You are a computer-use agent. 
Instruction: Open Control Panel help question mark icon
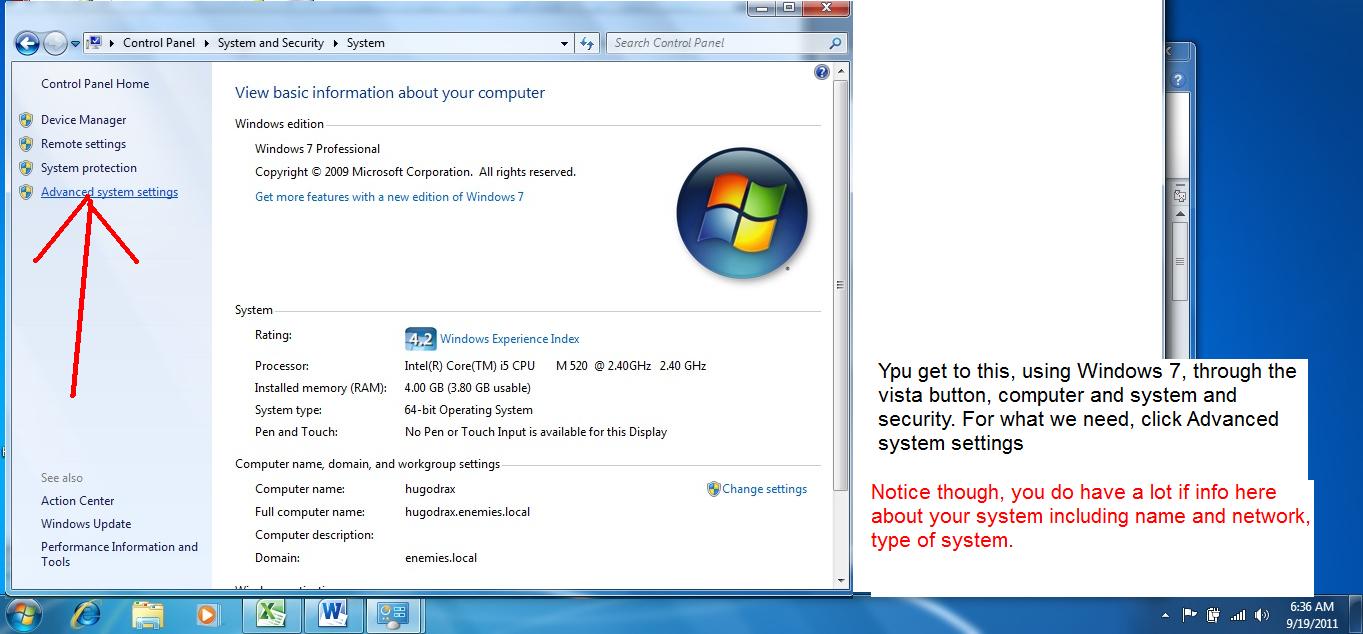tap(822, 72)
